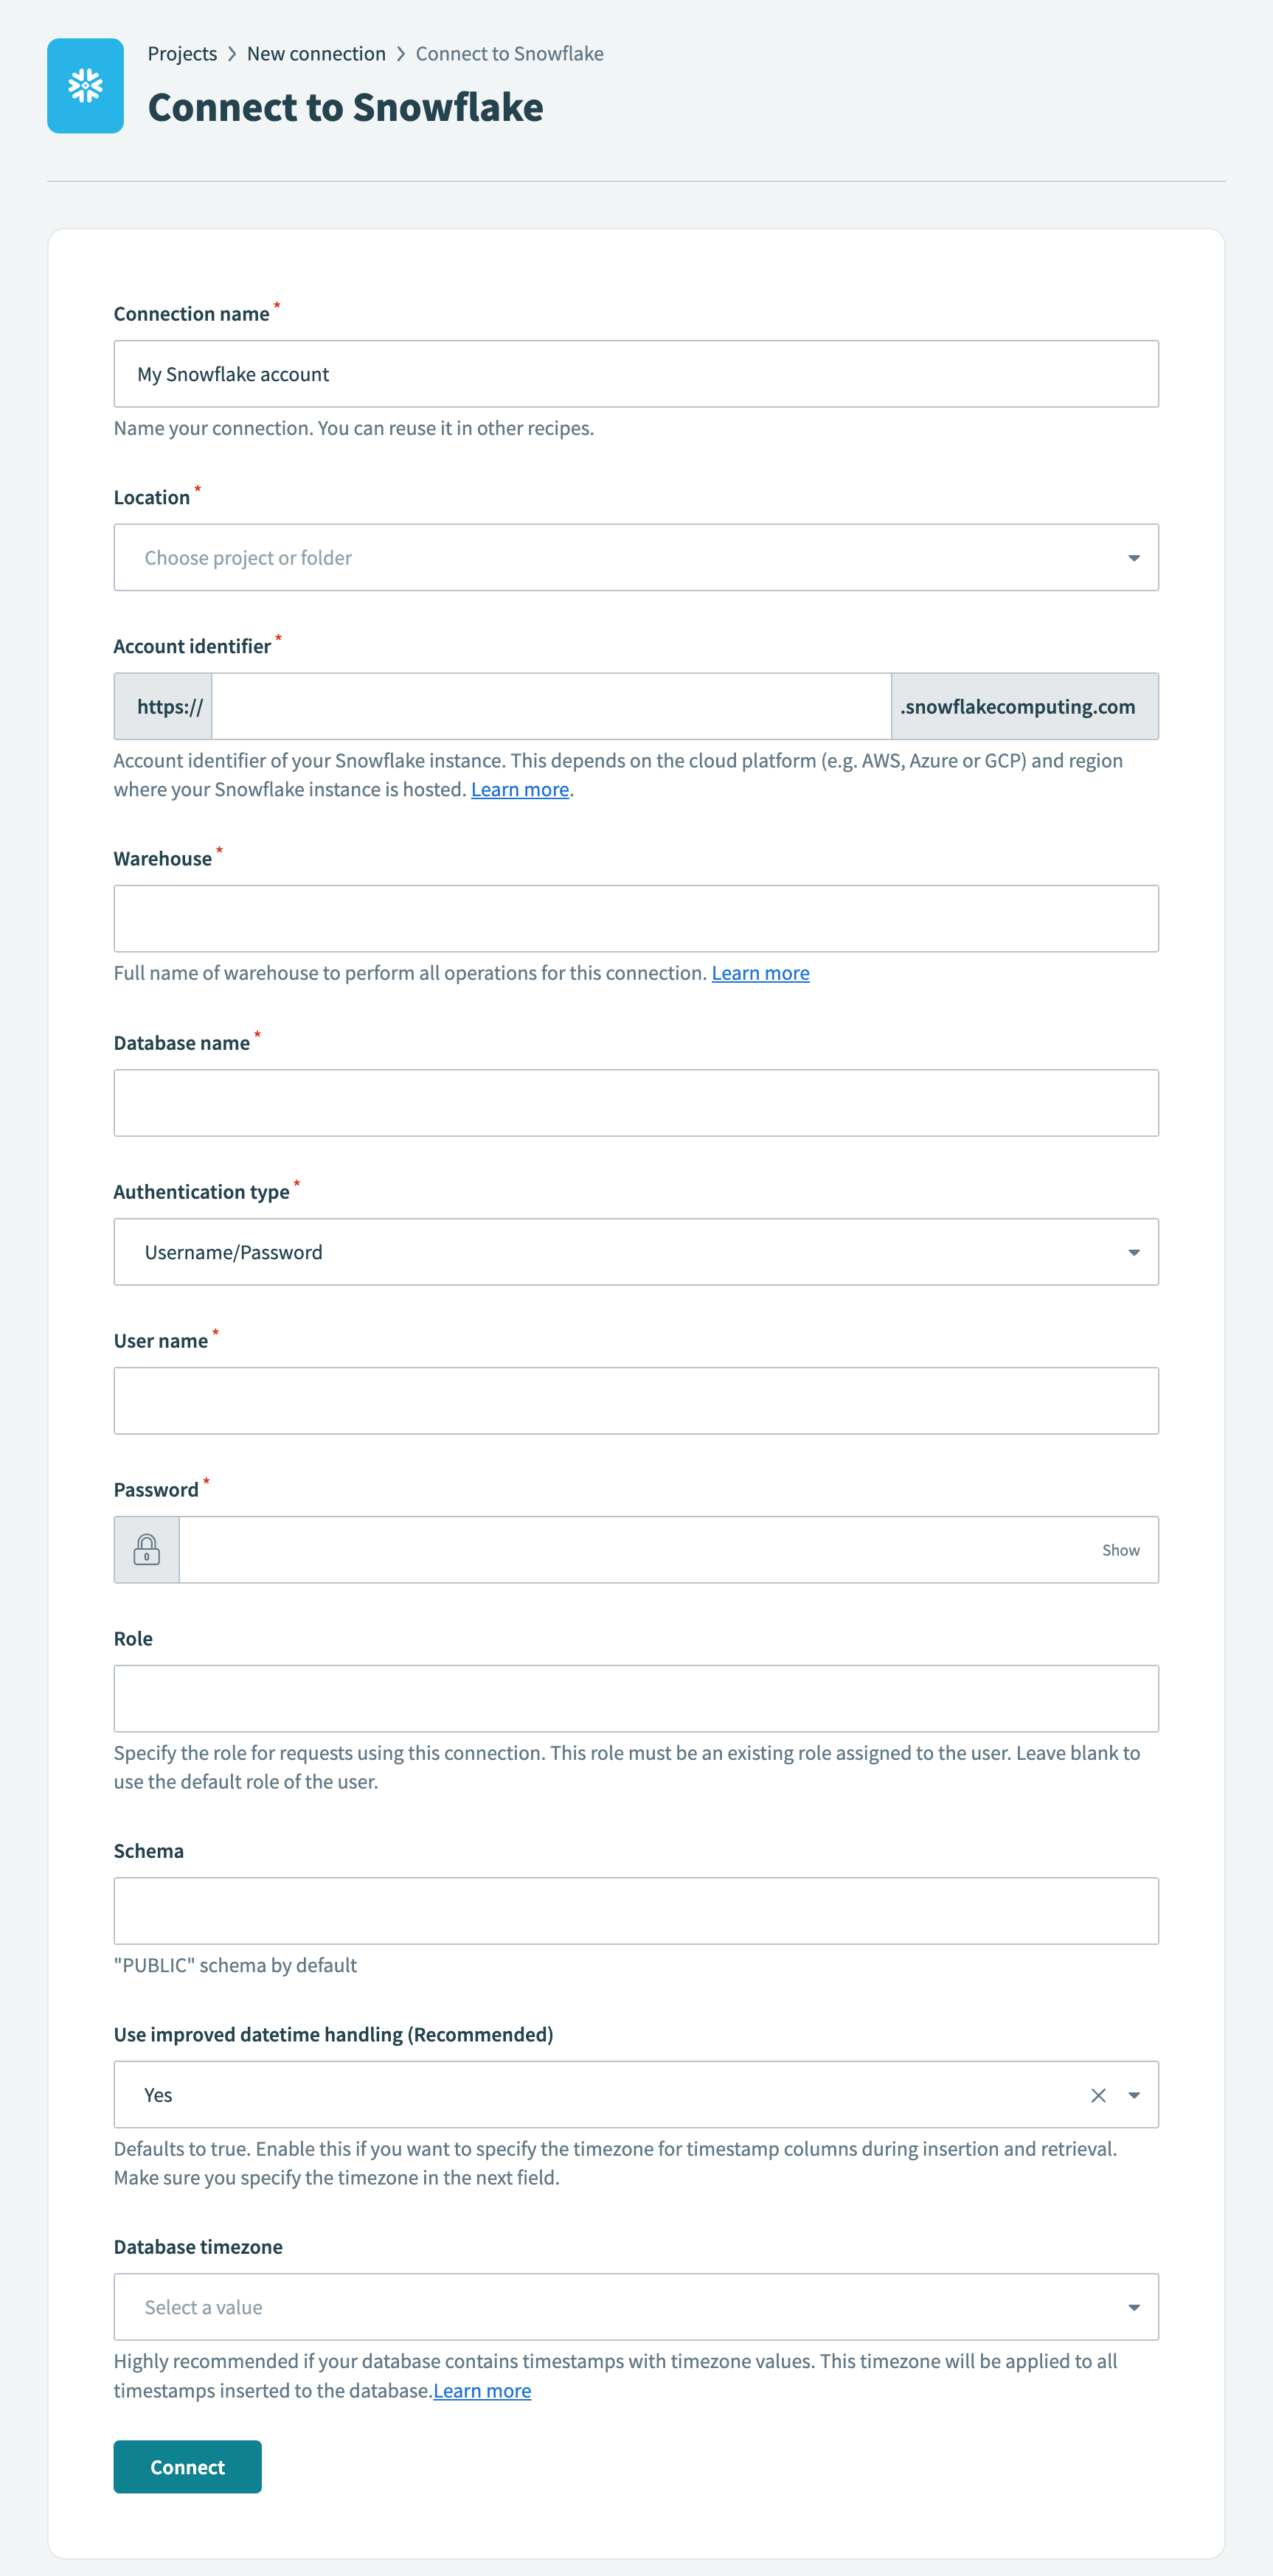The height and width of the screenshot is (2576, 1273).
Task: Focus the Schema text field
Action: 636,1911
